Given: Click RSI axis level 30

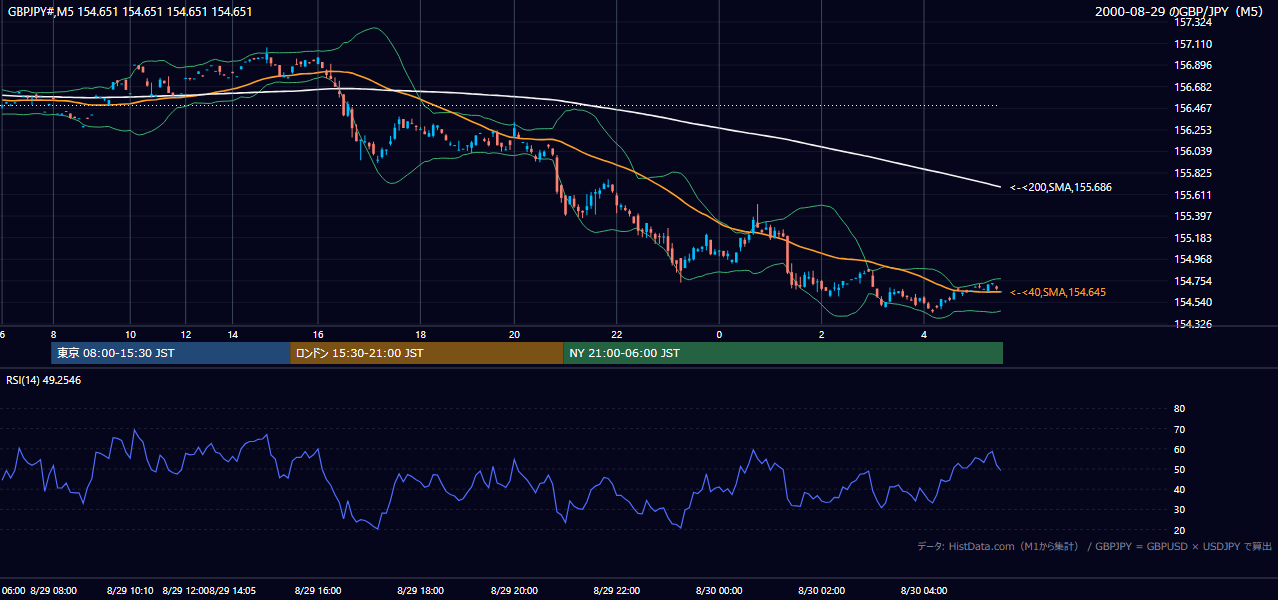Looking at the screenshot, I should pos(1179,510).
